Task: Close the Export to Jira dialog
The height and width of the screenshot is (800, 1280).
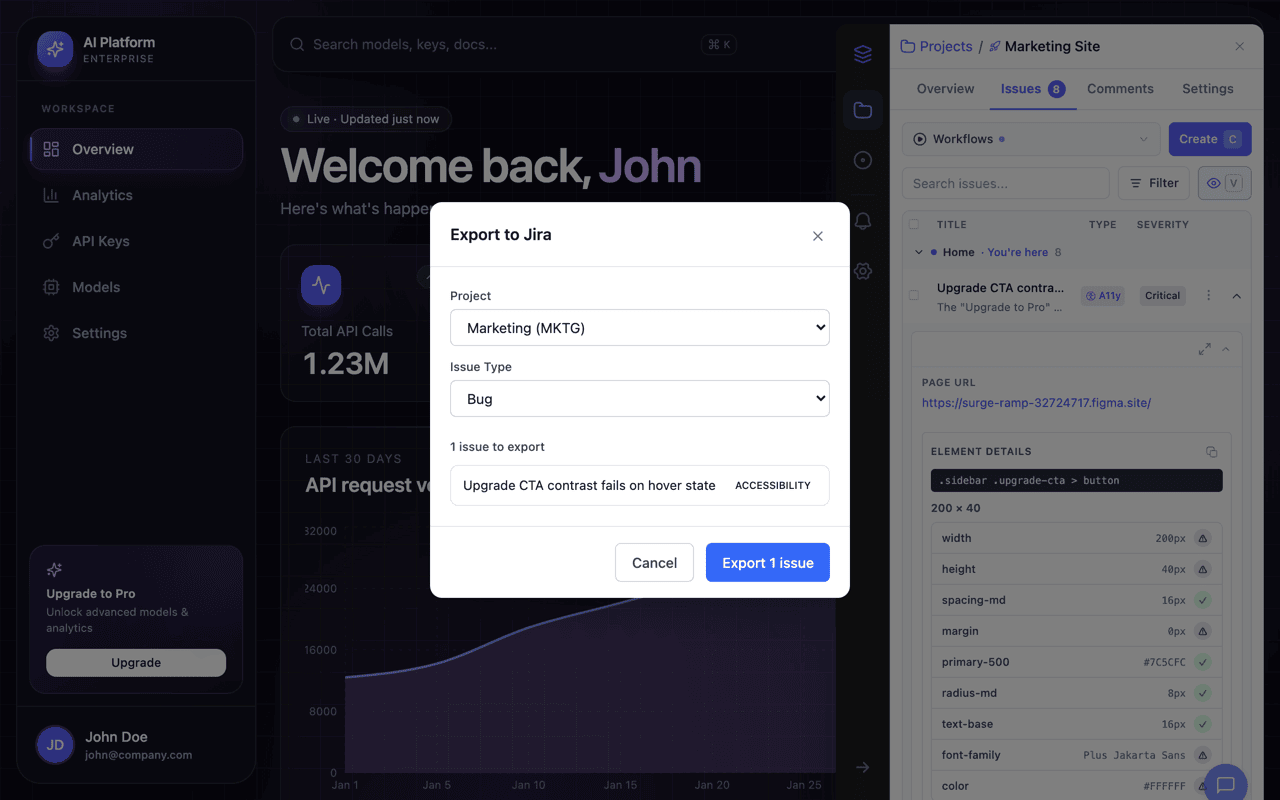Action: click(x=818, y=236)
